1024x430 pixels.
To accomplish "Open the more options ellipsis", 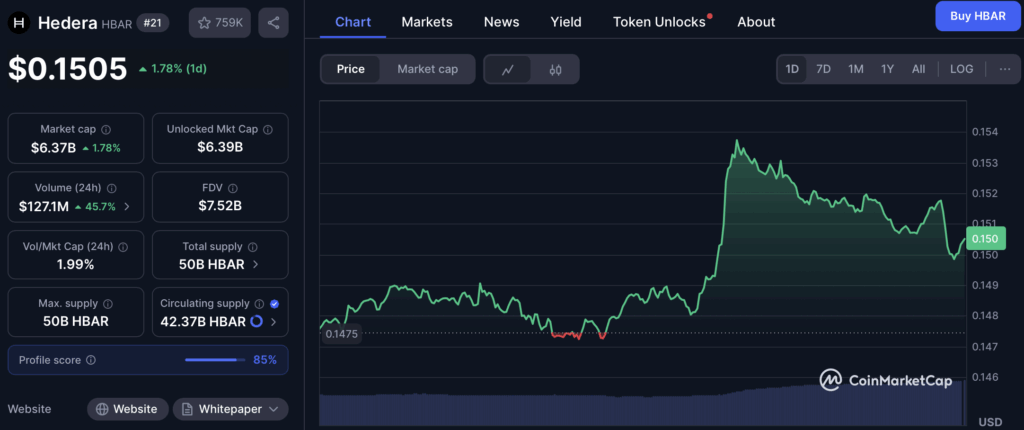I will coord(1005,69).
